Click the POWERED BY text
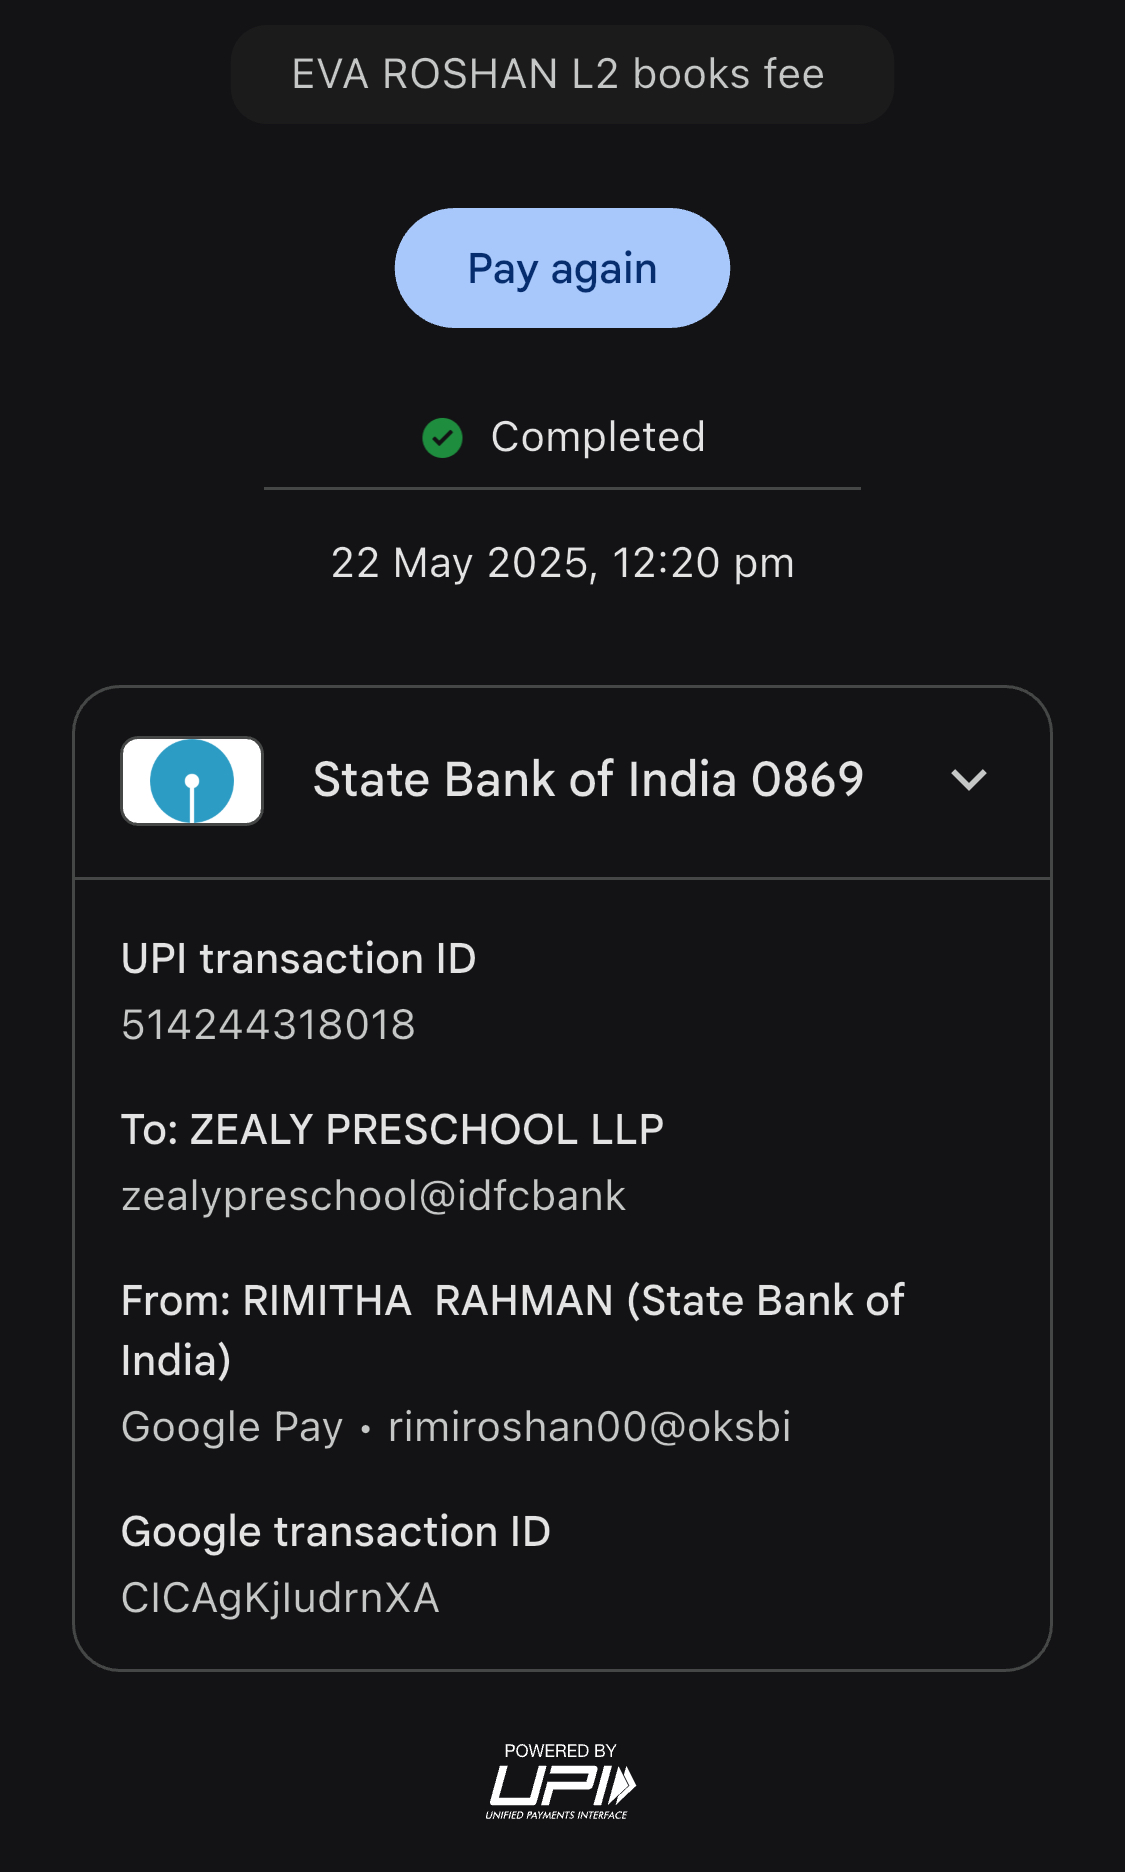The image size is (1125, 1872). pos(560,1751)
